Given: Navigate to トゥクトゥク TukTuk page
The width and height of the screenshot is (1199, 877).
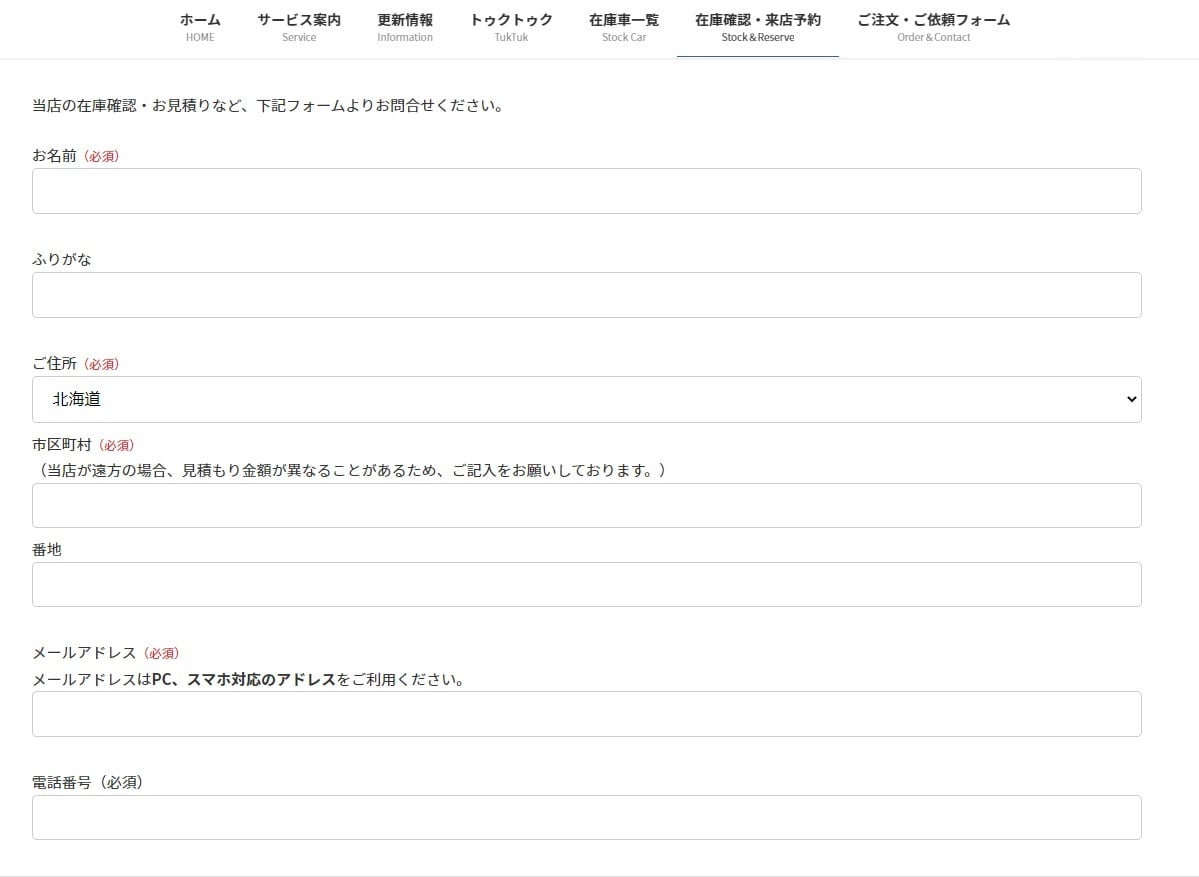Looking at the screenshot, I should 511,28.
